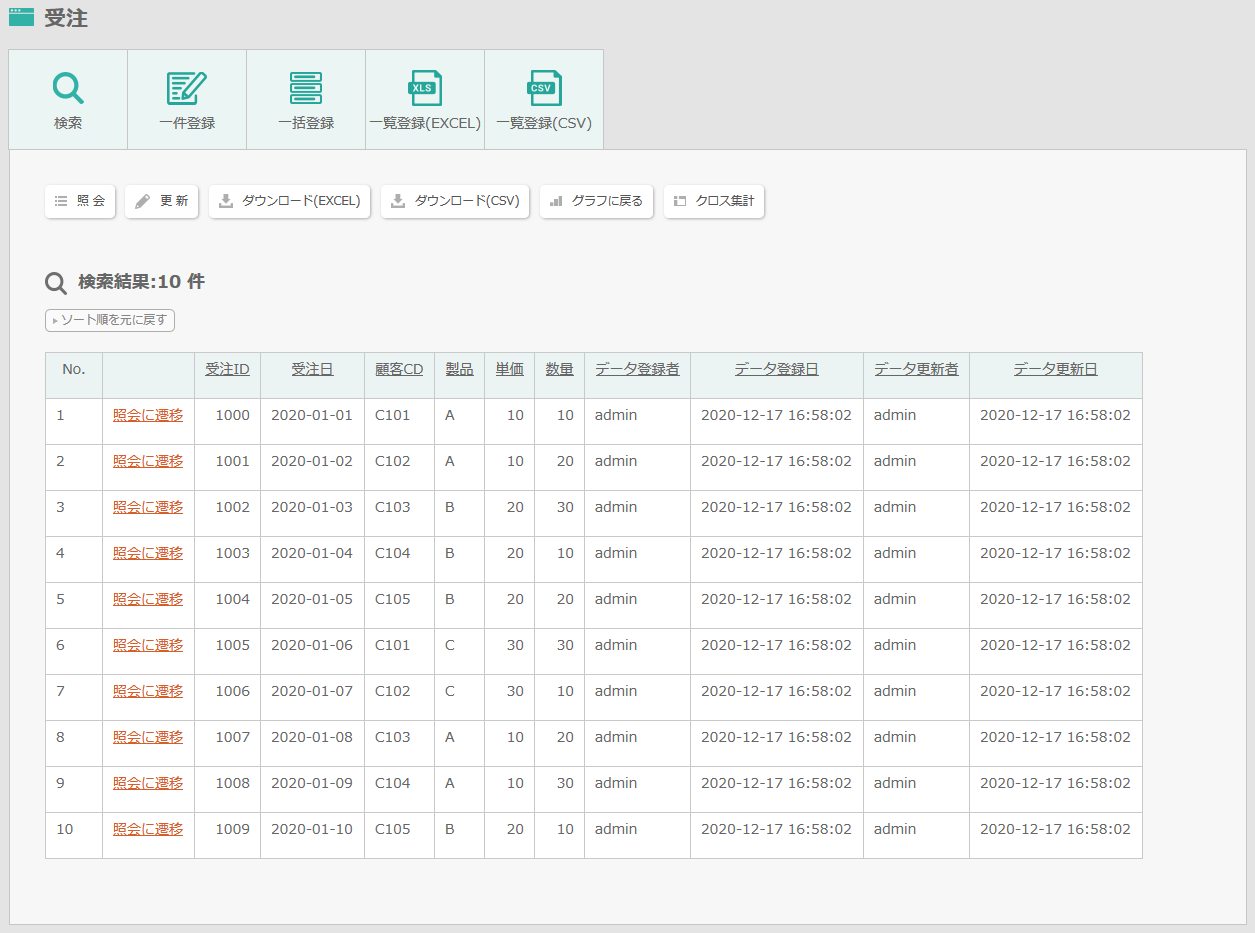This screenshot has width=1255, height=933.
Task: Click クロス集計 button
Action: [x=714, y=201]
